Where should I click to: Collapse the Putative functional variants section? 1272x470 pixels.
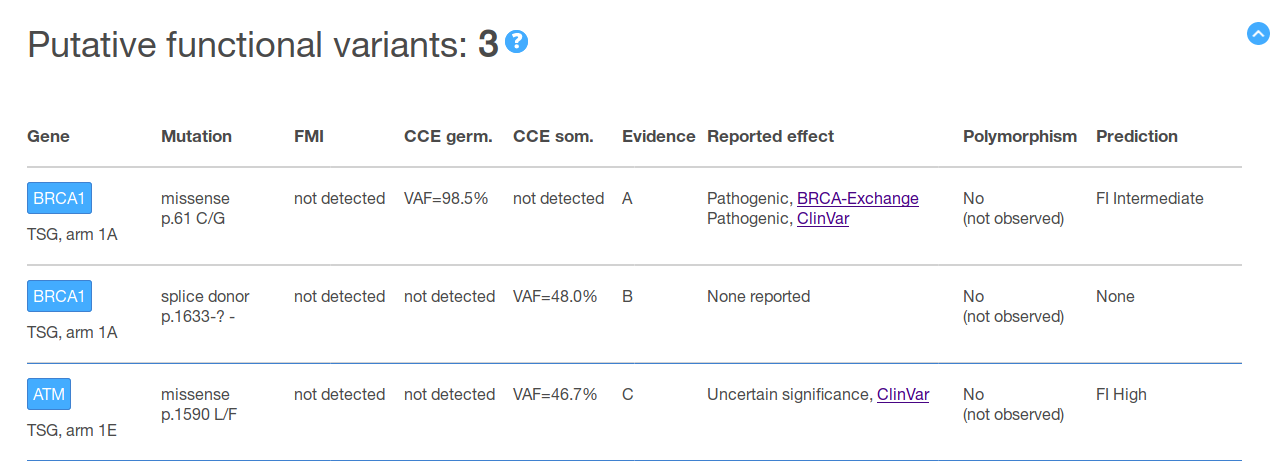[1258, 34]
